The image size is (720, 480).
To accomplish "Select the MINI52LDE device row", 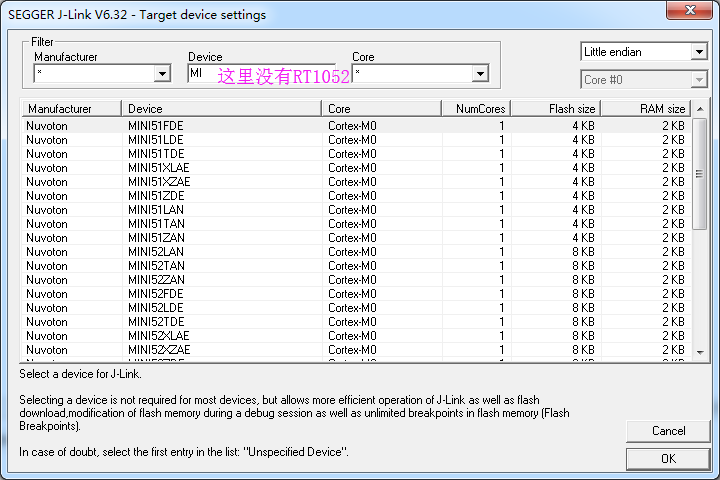I will (x=356, y=308).
